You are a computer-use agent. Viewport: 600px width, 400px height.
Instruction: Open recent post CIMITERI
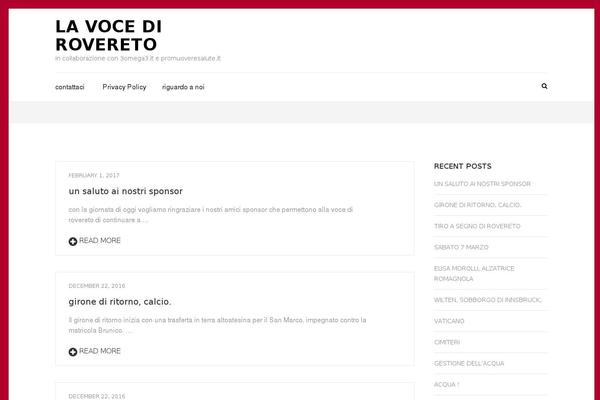[447, 342]
